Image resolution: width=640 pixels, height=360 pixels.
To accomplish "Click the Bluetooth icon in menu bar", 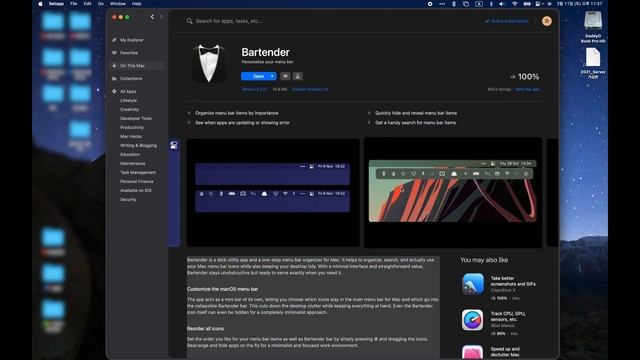I will pos(454,4).
